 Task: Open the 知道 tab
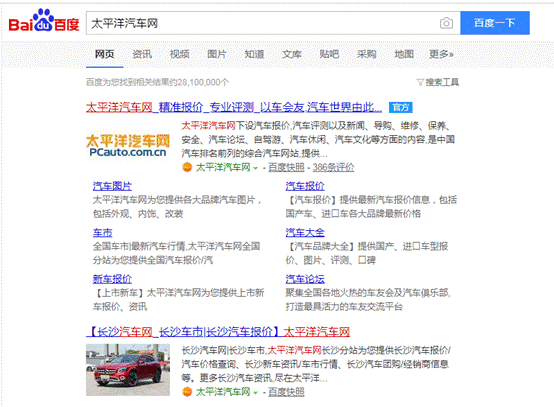(254, 54)
